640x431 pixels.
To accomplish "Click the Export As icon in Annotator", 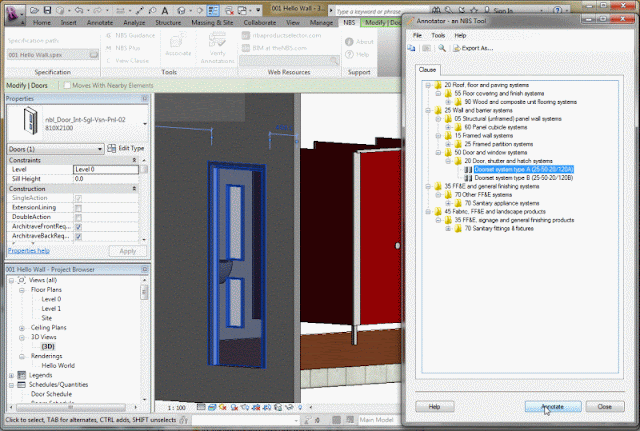I will (x=457, y=48).
